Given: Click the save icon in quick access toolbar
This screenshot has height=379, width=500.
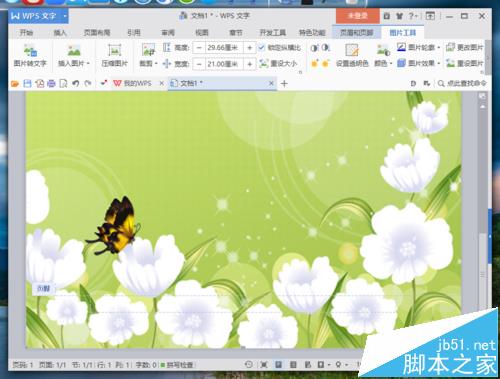Looking at the screenshot, I should (x=27, y=83).
